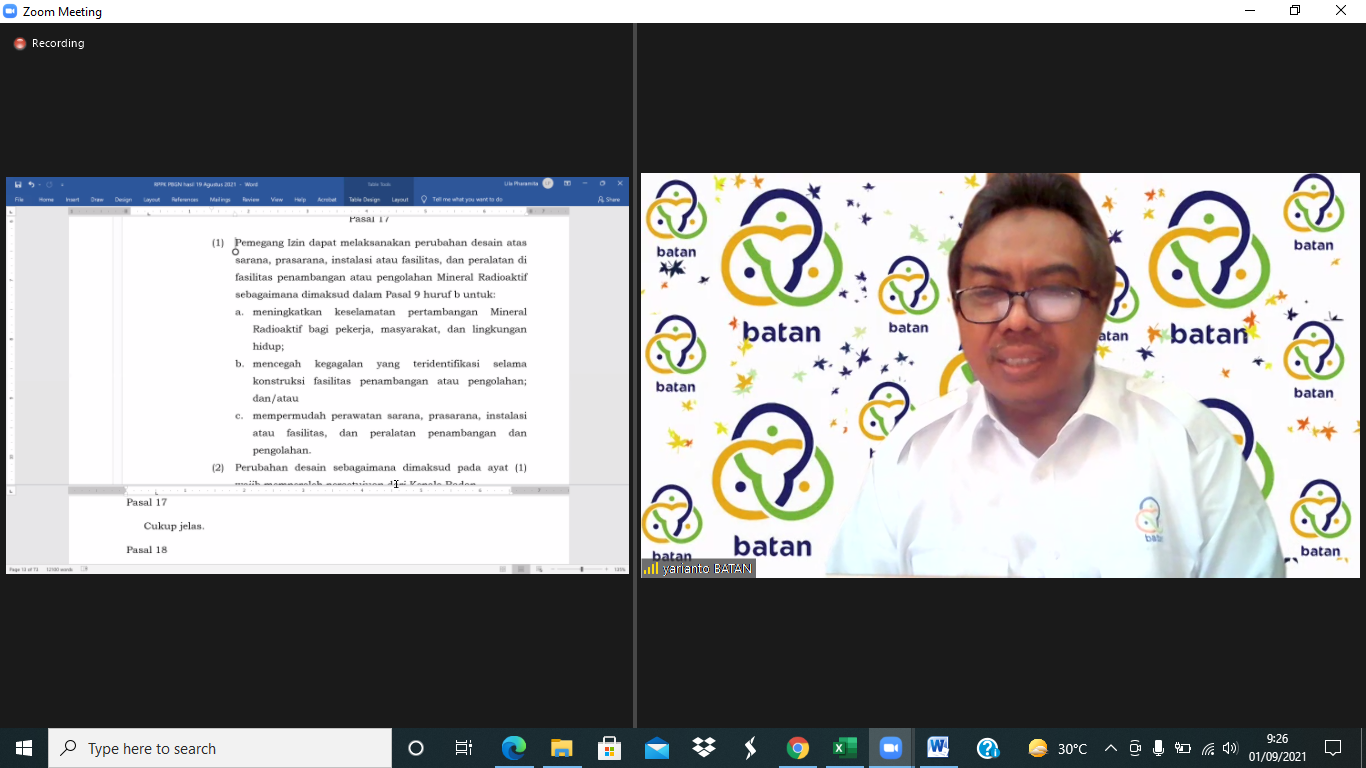Screen dimensions: 1366x768
Task: Open Wi-Fi network tray icon
Action: [x=1208, y=748]
